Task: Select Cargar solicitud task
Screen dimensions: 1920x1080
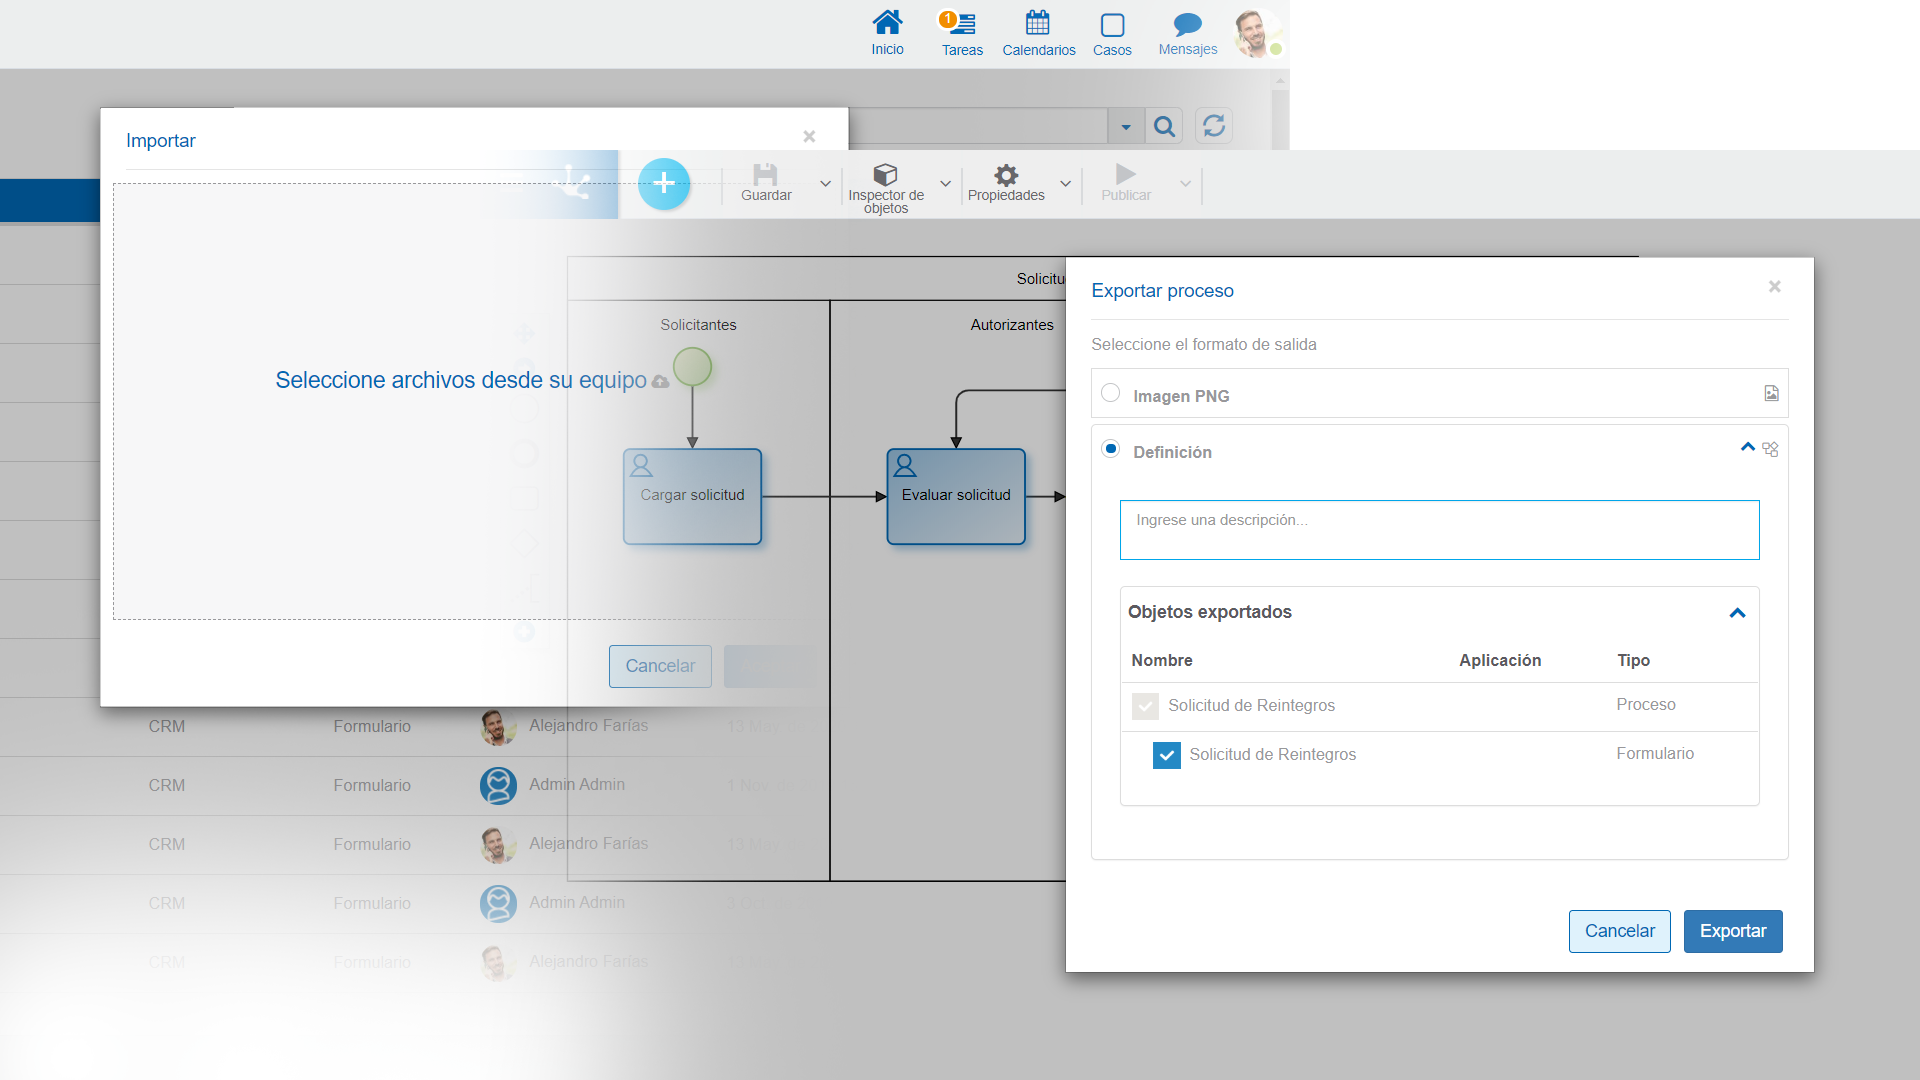Action: tap(692, 496)
